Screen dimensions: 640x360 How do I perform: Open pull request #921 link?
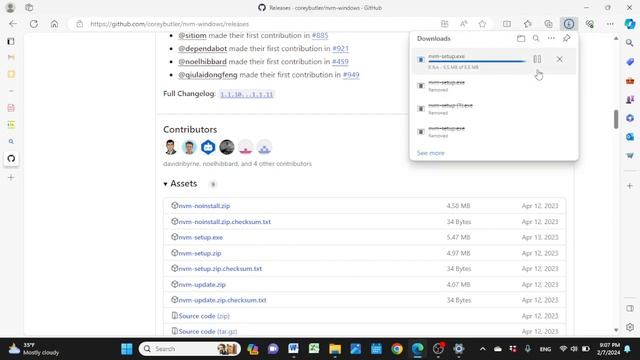pos(340,49)
